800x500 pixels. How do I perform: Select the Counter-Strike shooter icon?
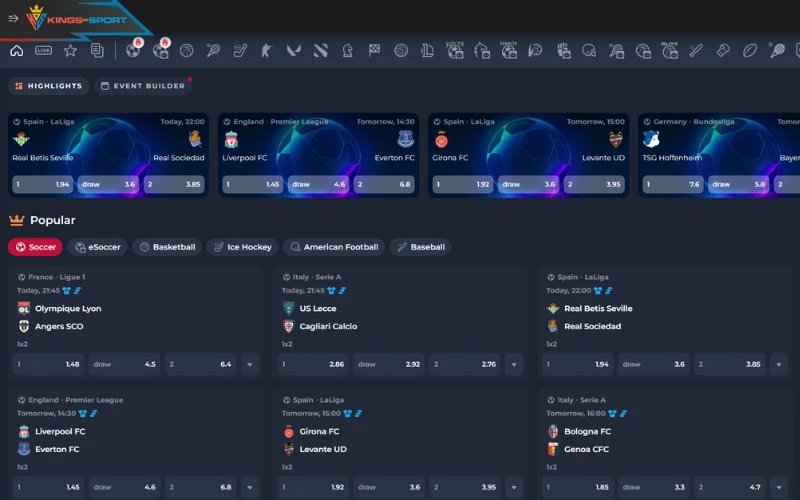point(267,51)
